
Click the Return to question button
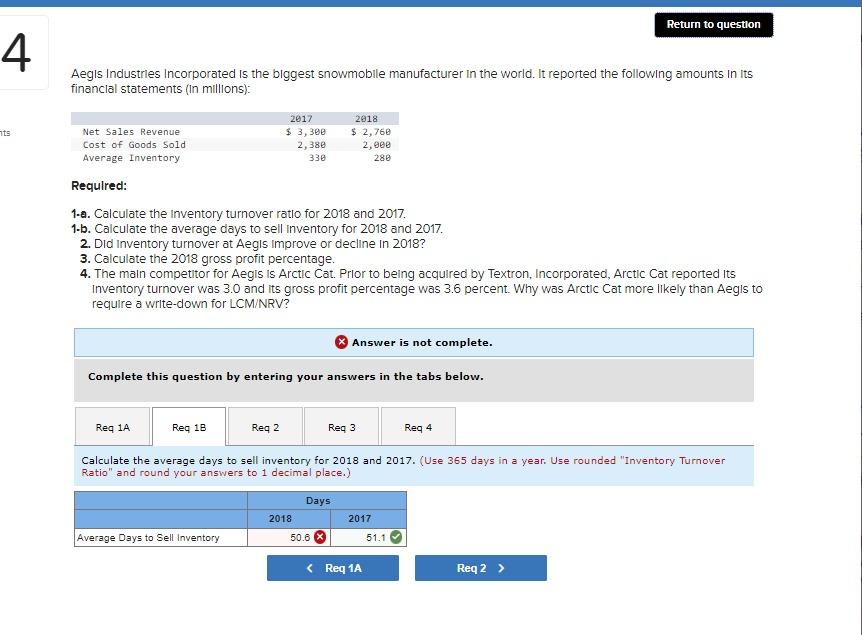pyautogui.click(x=714, y=25)
